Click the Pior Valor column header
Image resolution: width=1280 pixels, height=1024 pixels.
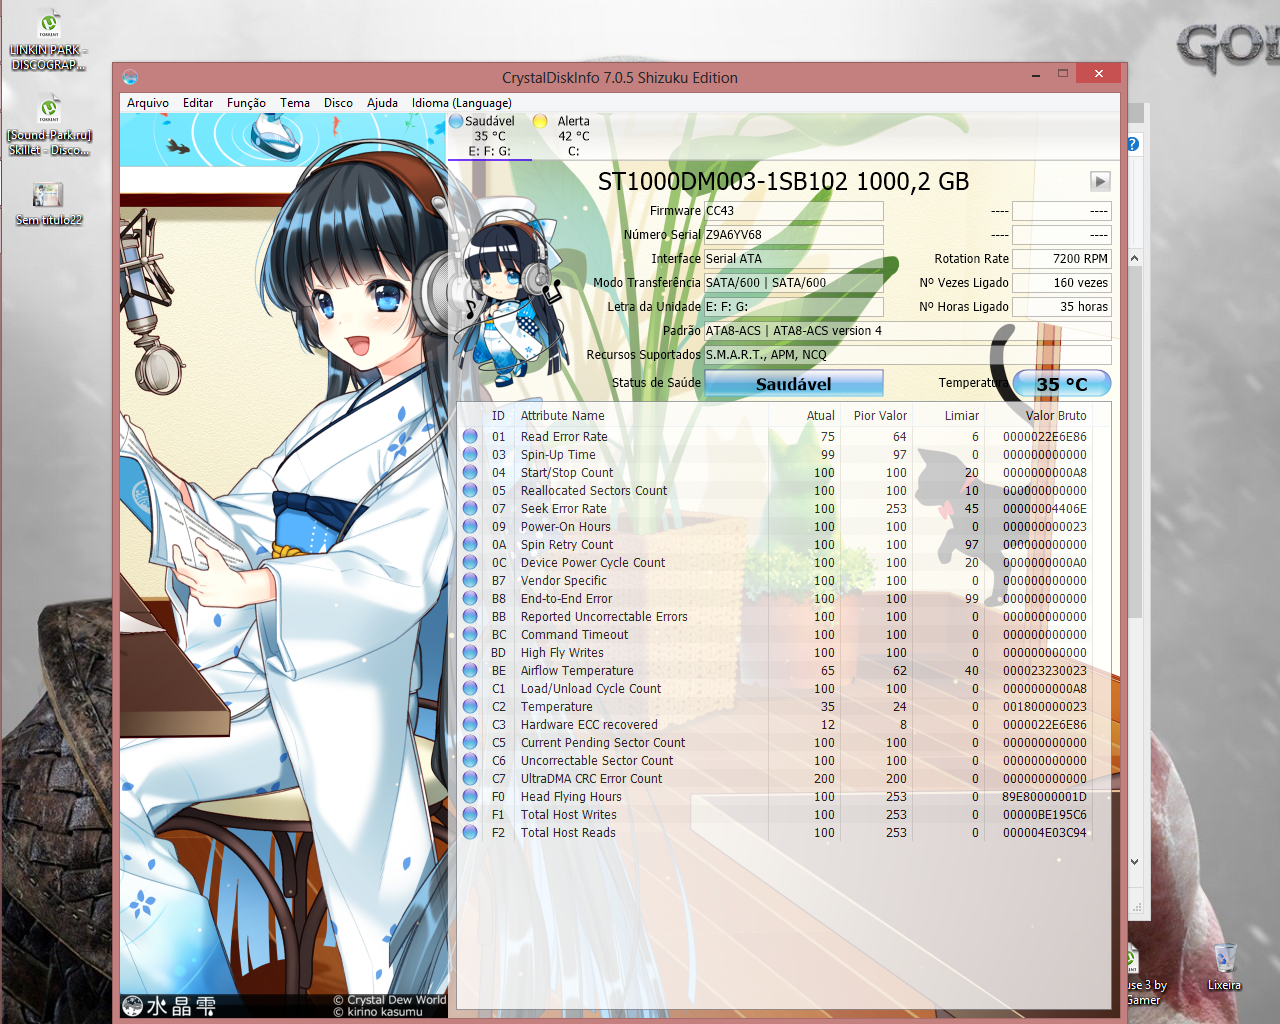[880, 416]
